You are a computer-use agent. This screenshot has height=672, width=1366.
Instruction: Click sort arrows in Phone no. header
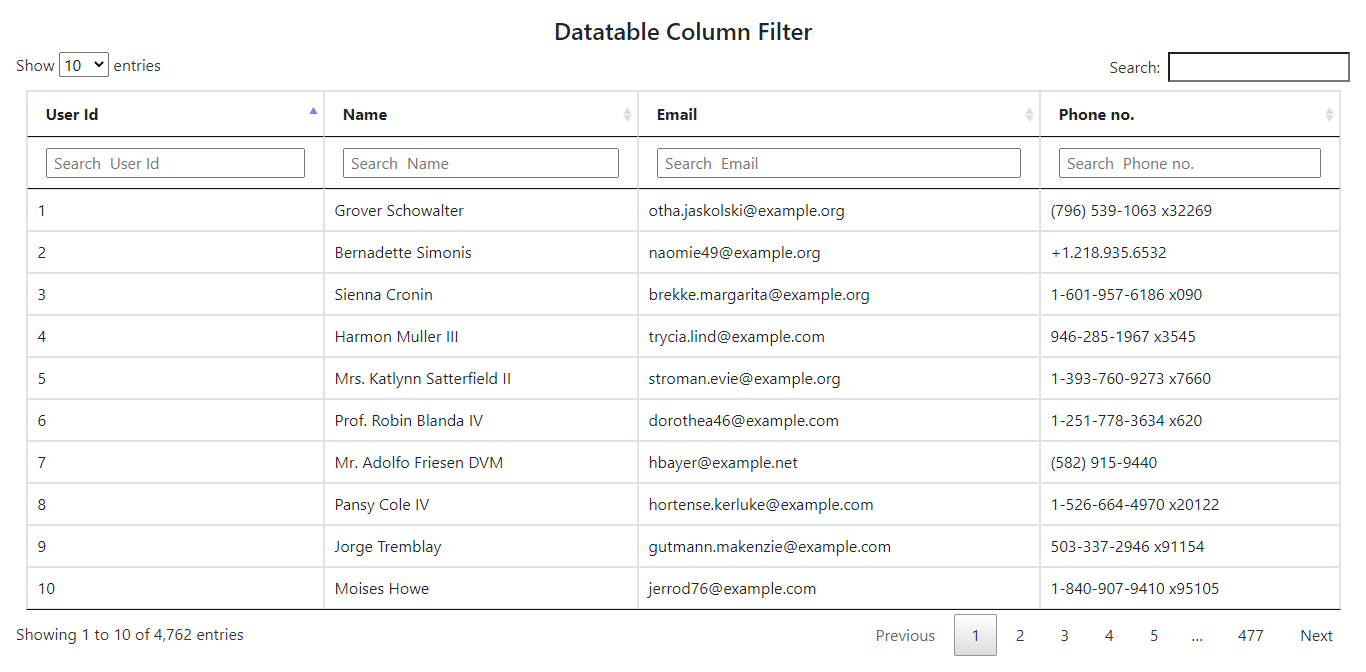[x=1329, y=115]
